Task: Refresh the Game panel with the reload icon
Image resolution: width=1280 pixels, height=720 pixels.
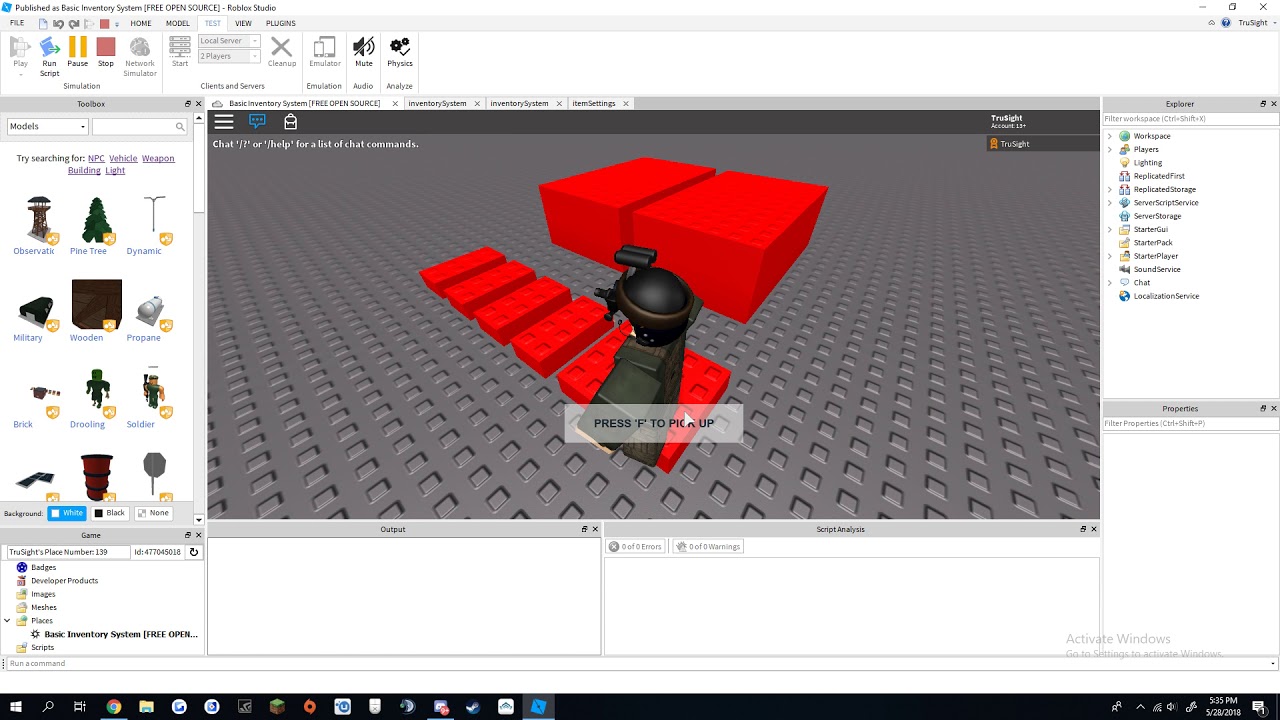Action: point(194,552)
